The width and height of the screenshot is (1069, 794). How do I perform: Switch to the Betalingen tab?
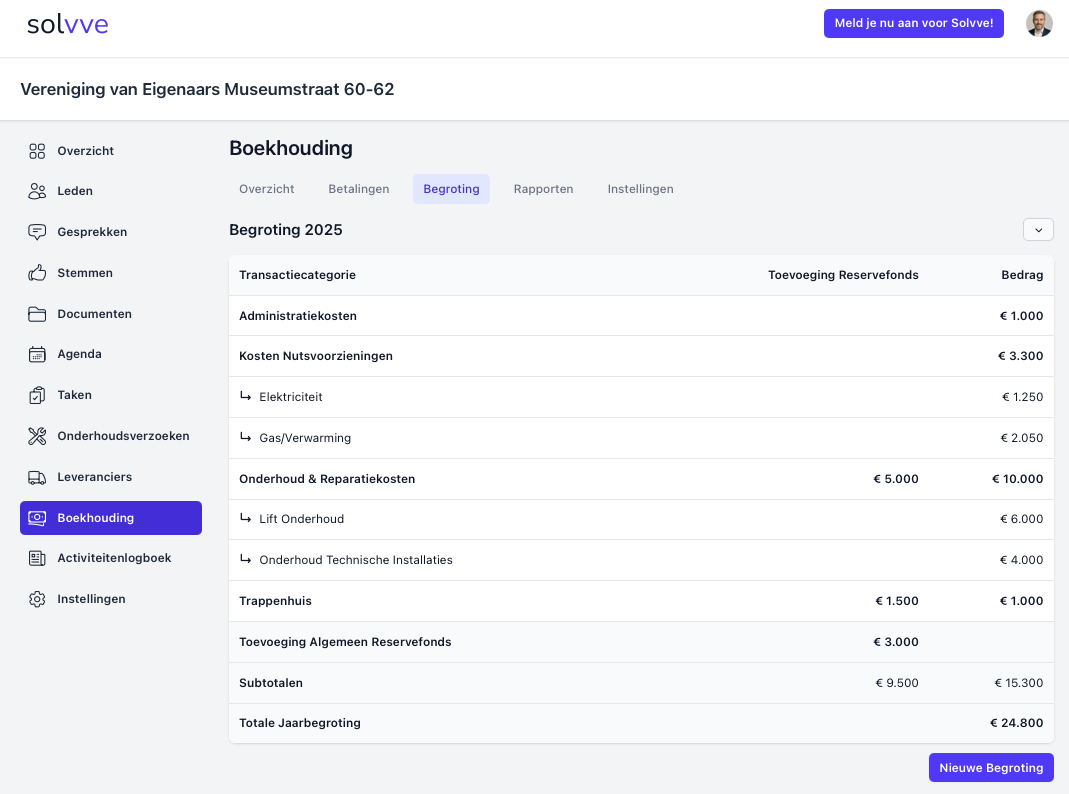coord(359,189)
